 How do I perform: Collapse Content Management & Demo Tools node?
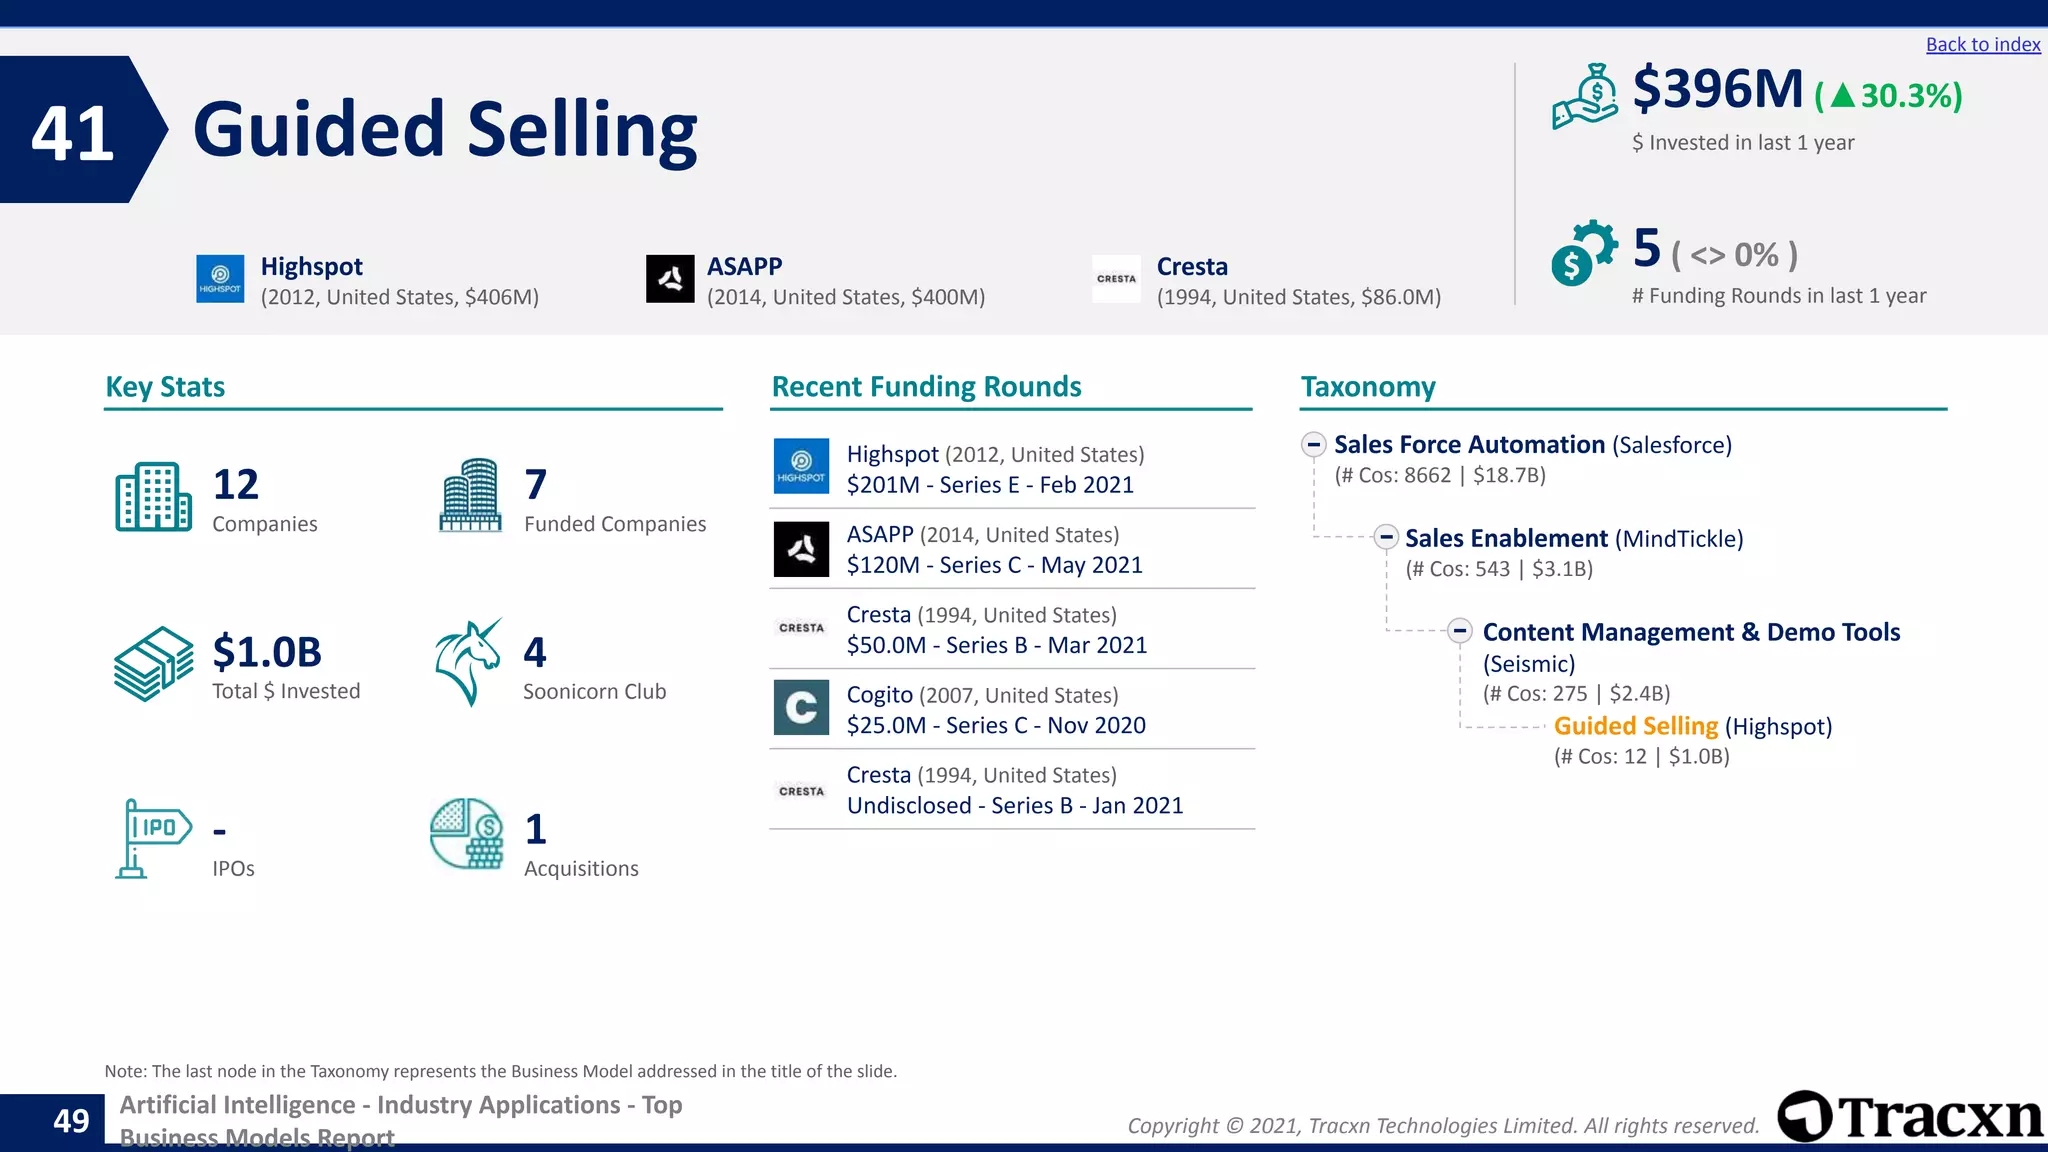1460,631
